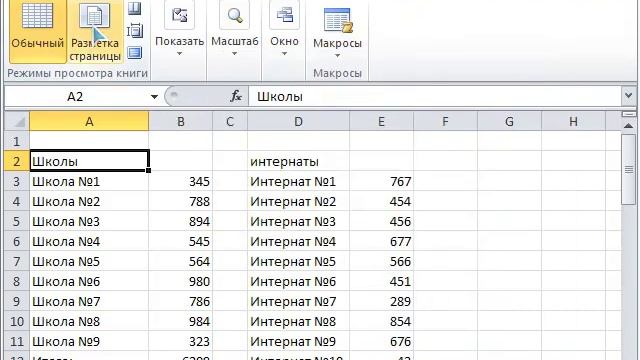Image resolution: width=640 pixels, height=360 pixels.
Task: Select row 8 header
Action: pos(17,281)
